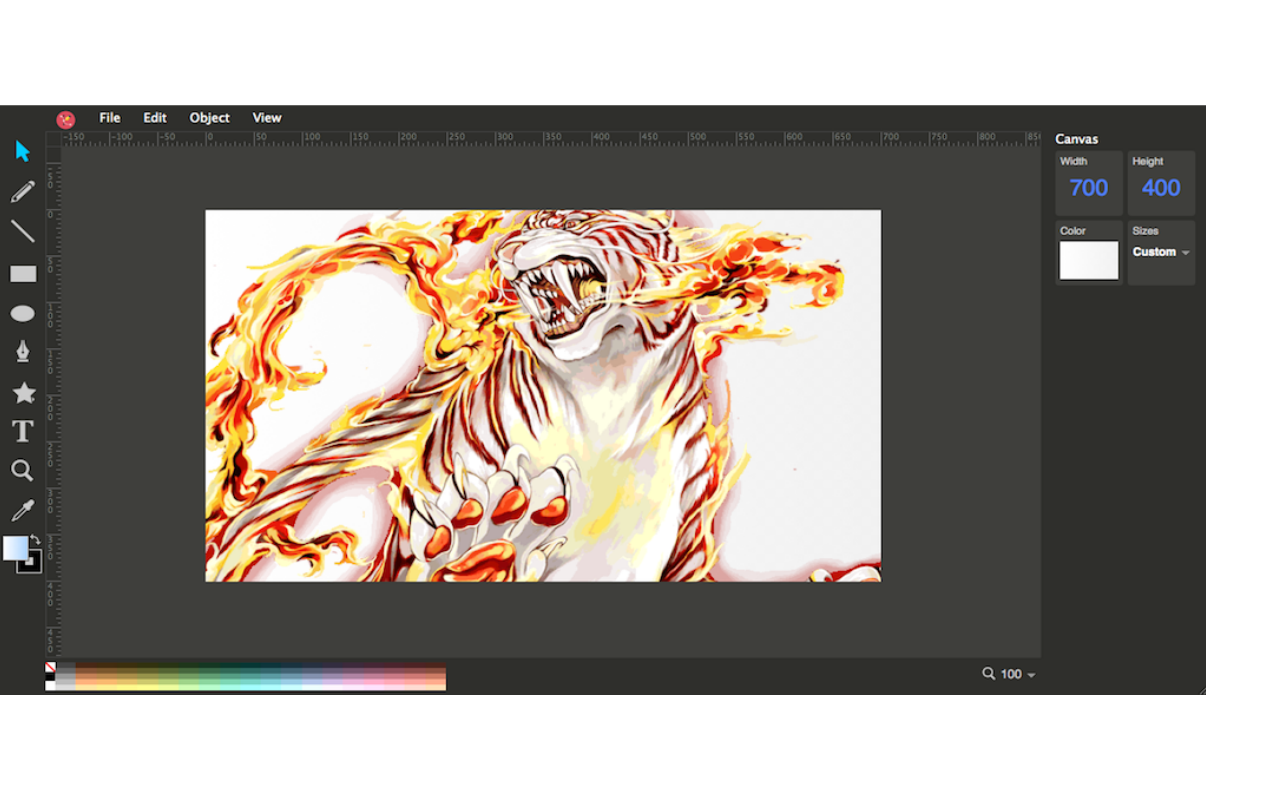Click the canvas Height value 400
This screenshot has width=1280, height=800.
(x=1161, y=188)
